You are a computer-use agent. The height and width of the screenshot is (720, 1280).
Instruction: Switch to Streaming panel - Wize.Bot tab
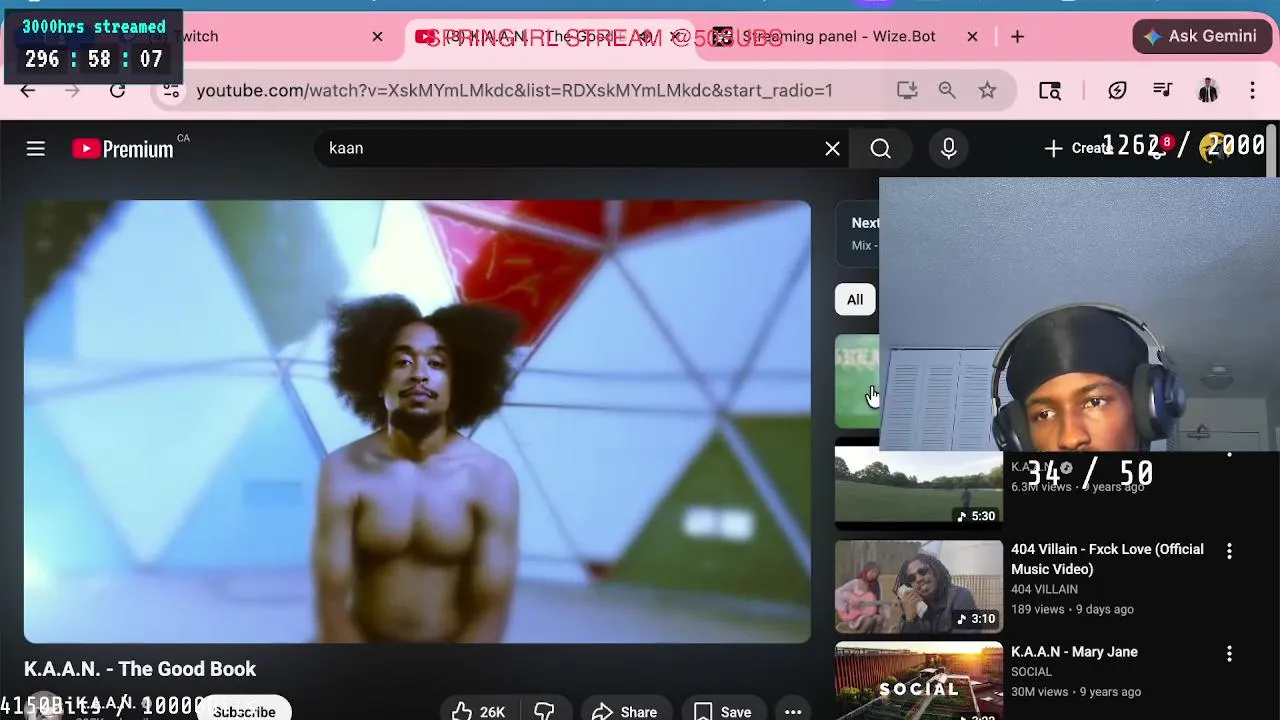838,36
